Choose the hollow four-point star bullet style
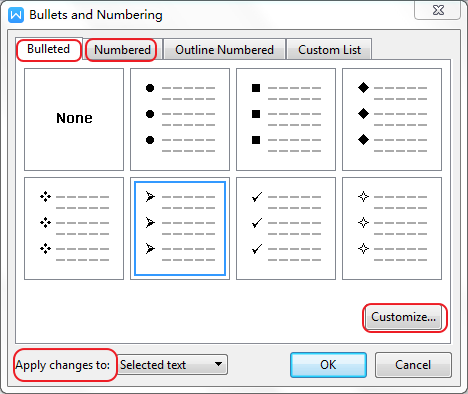This screenshot has width=468, height=394. pos(392,228)
